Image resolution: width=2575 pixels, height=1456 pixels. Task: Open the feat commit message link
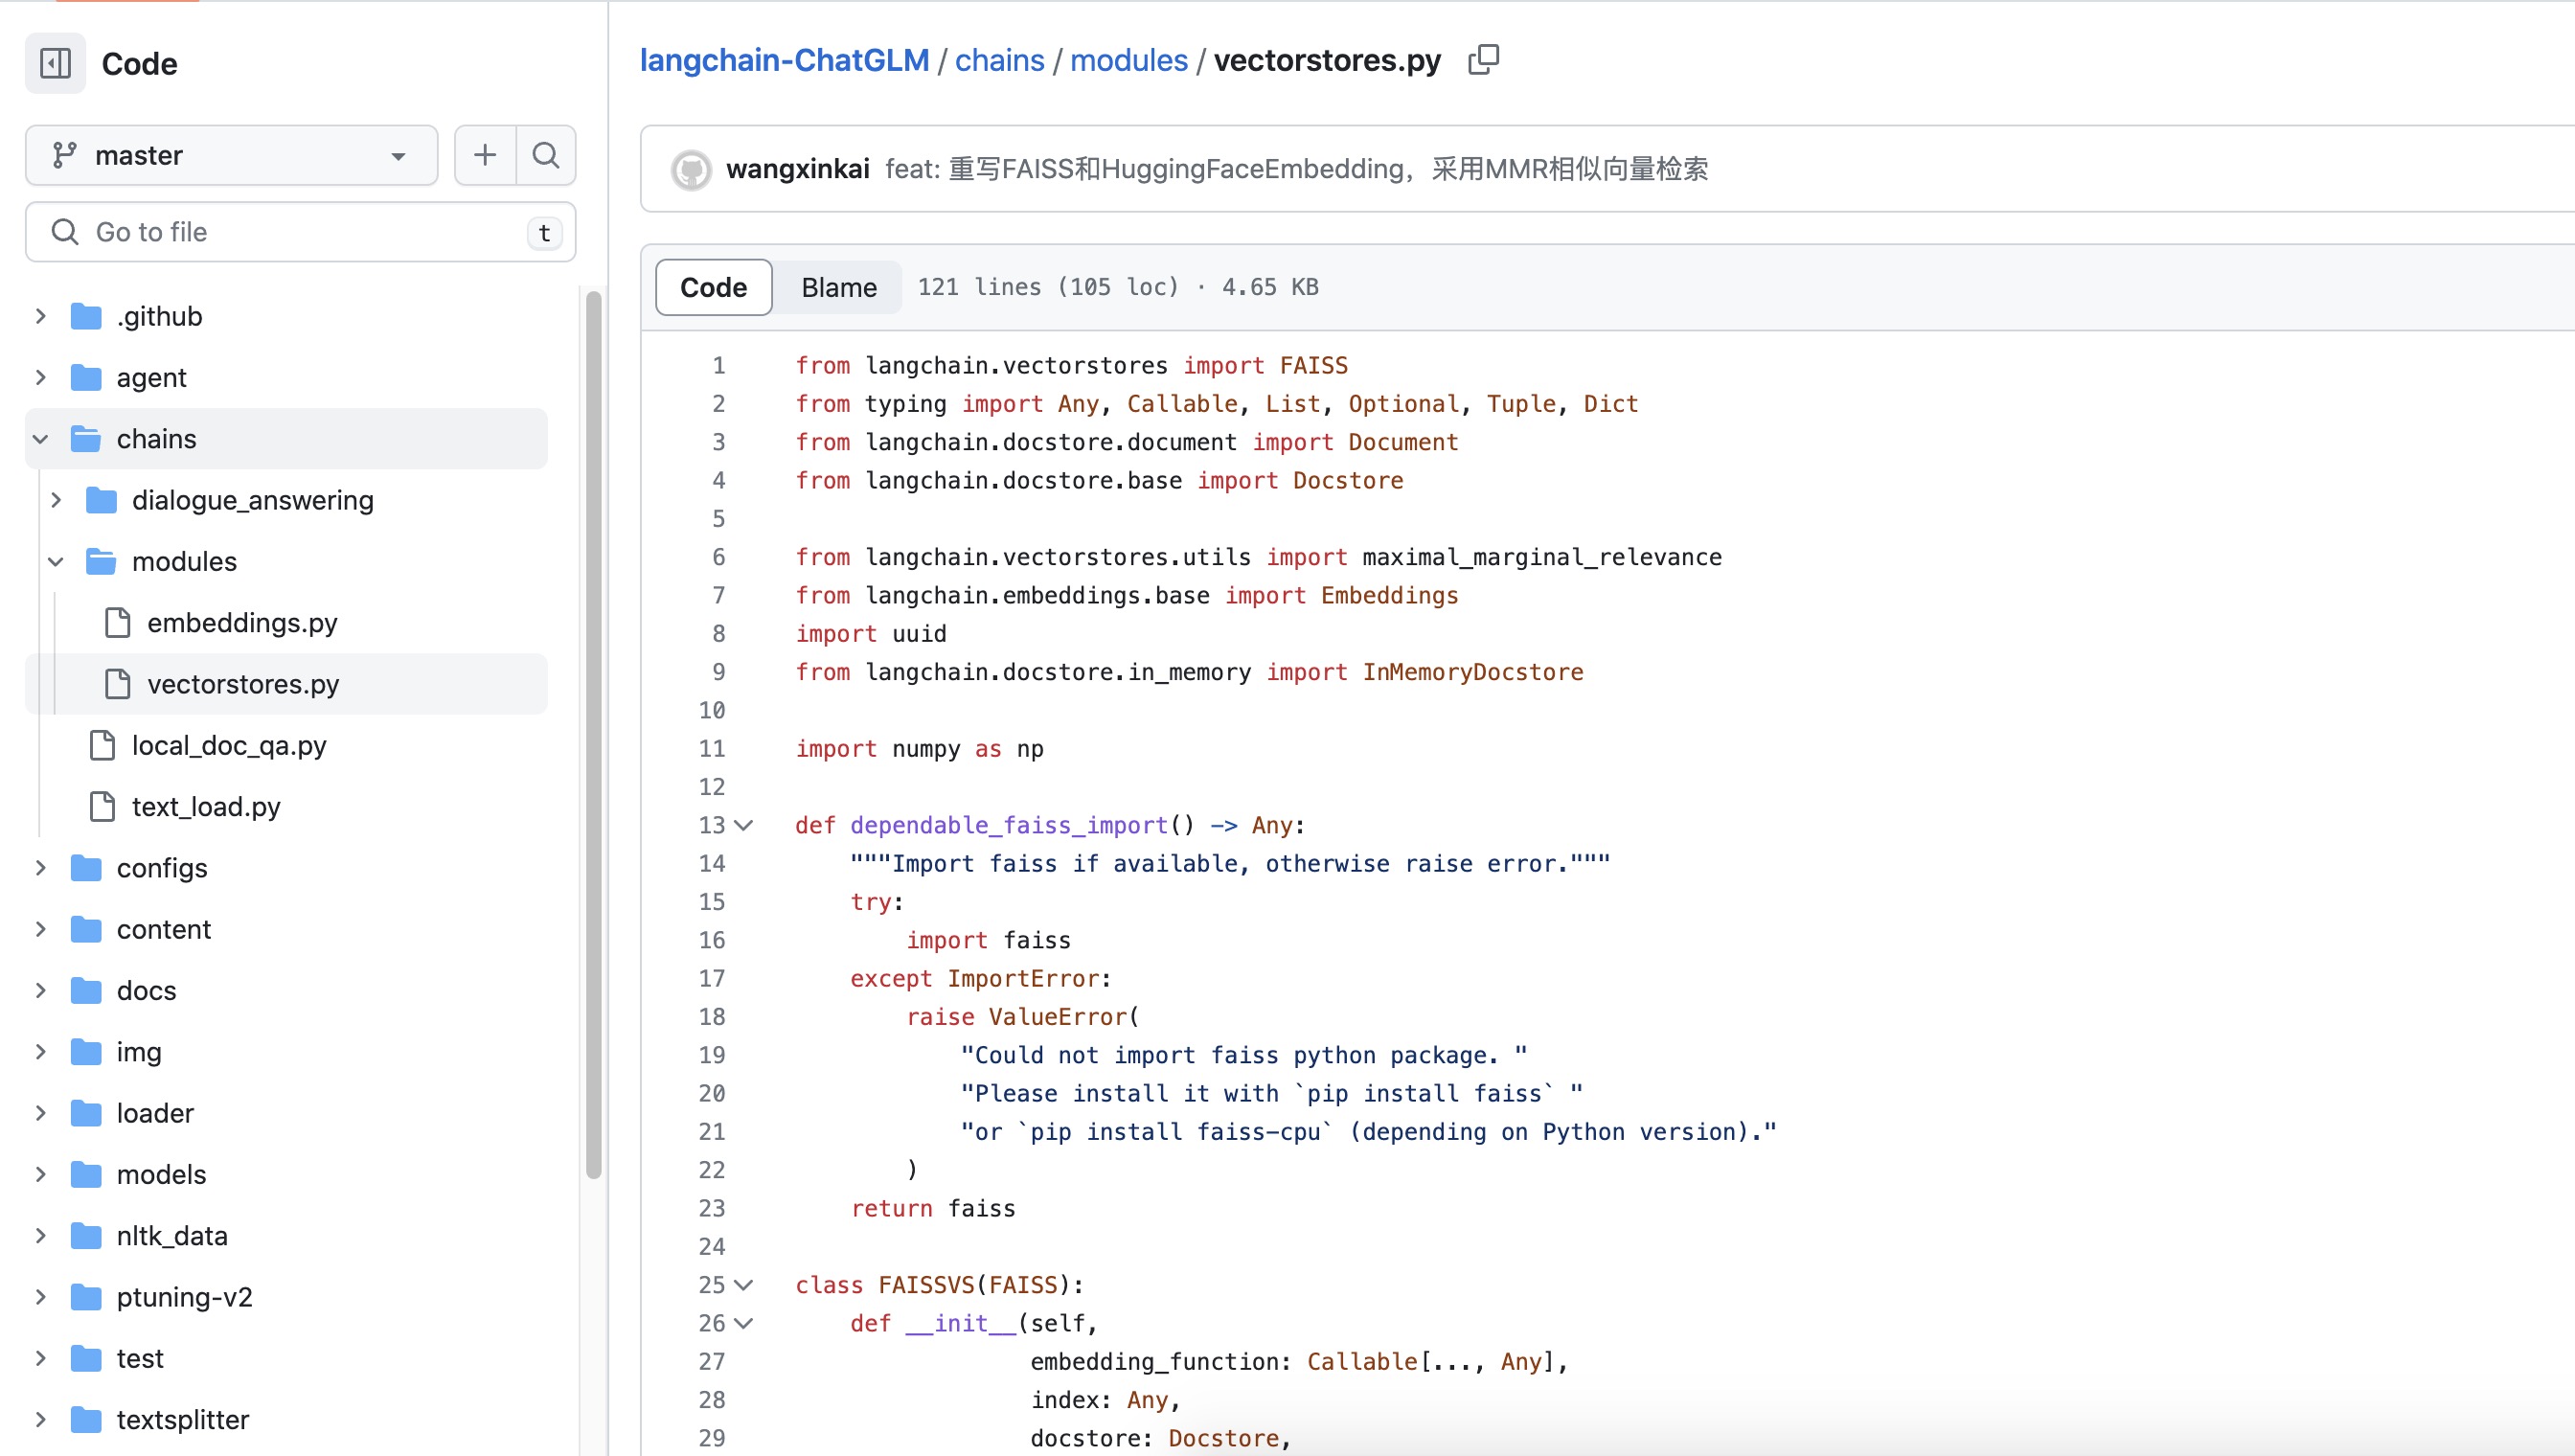[x=1297, y=169]
